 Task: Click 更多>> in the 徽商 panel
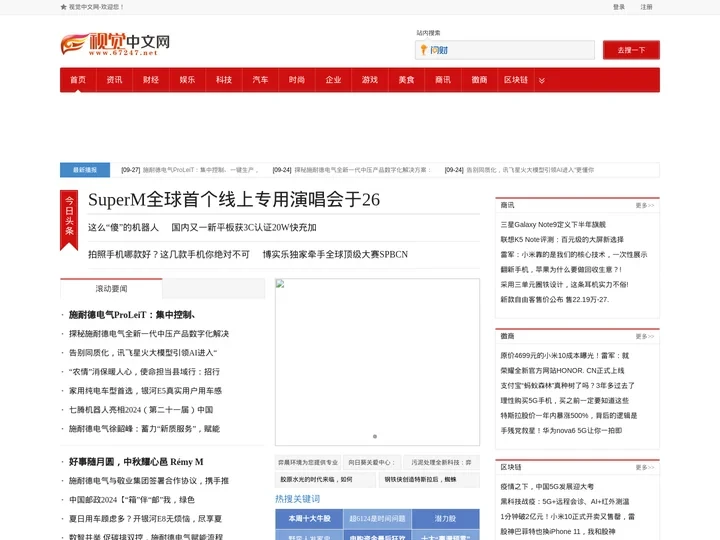(645, 337)
